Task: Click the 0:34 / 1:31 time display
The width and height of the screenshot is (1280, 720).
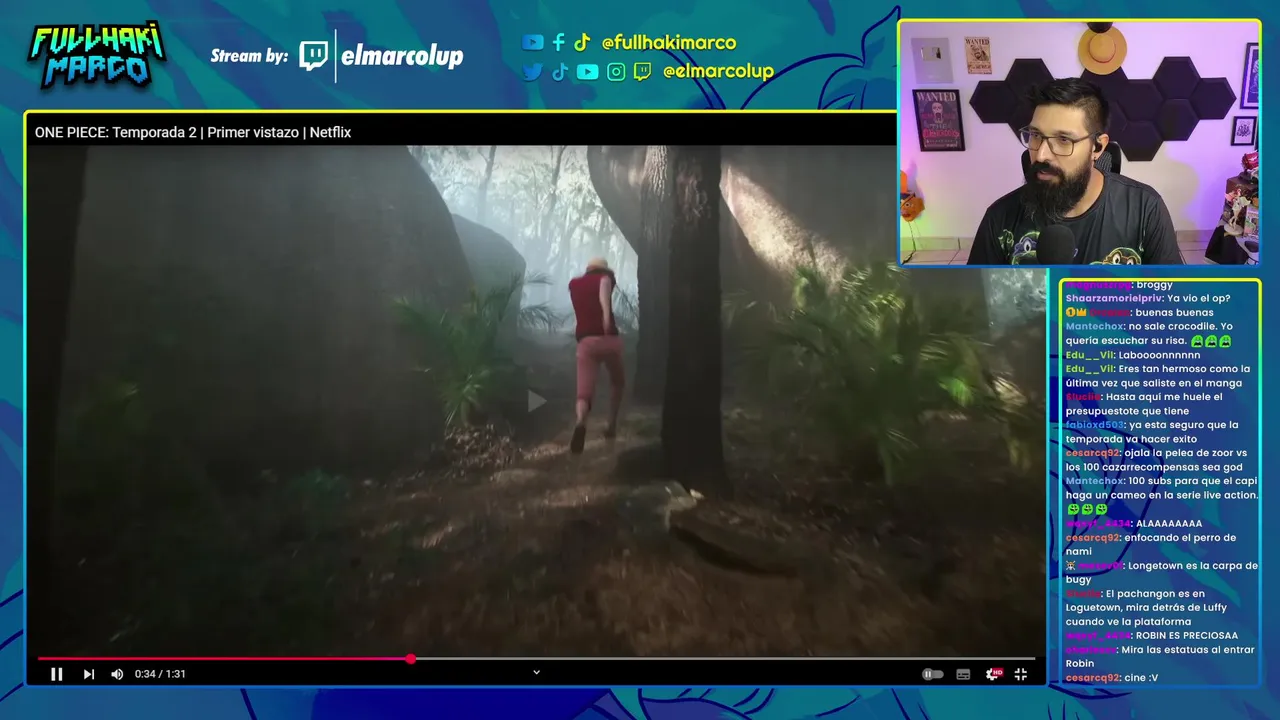Action: (x=160, y=674)
